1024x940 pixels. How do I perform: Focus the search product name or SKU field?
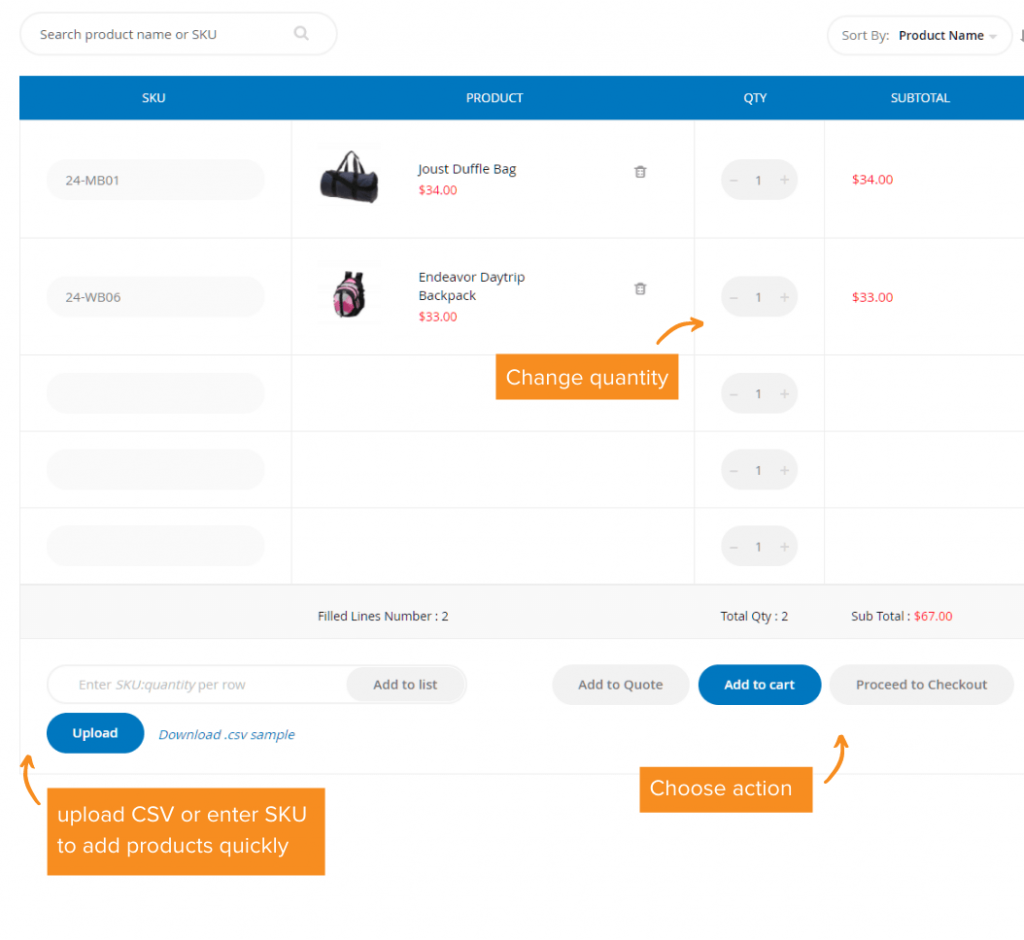point(160,34)
